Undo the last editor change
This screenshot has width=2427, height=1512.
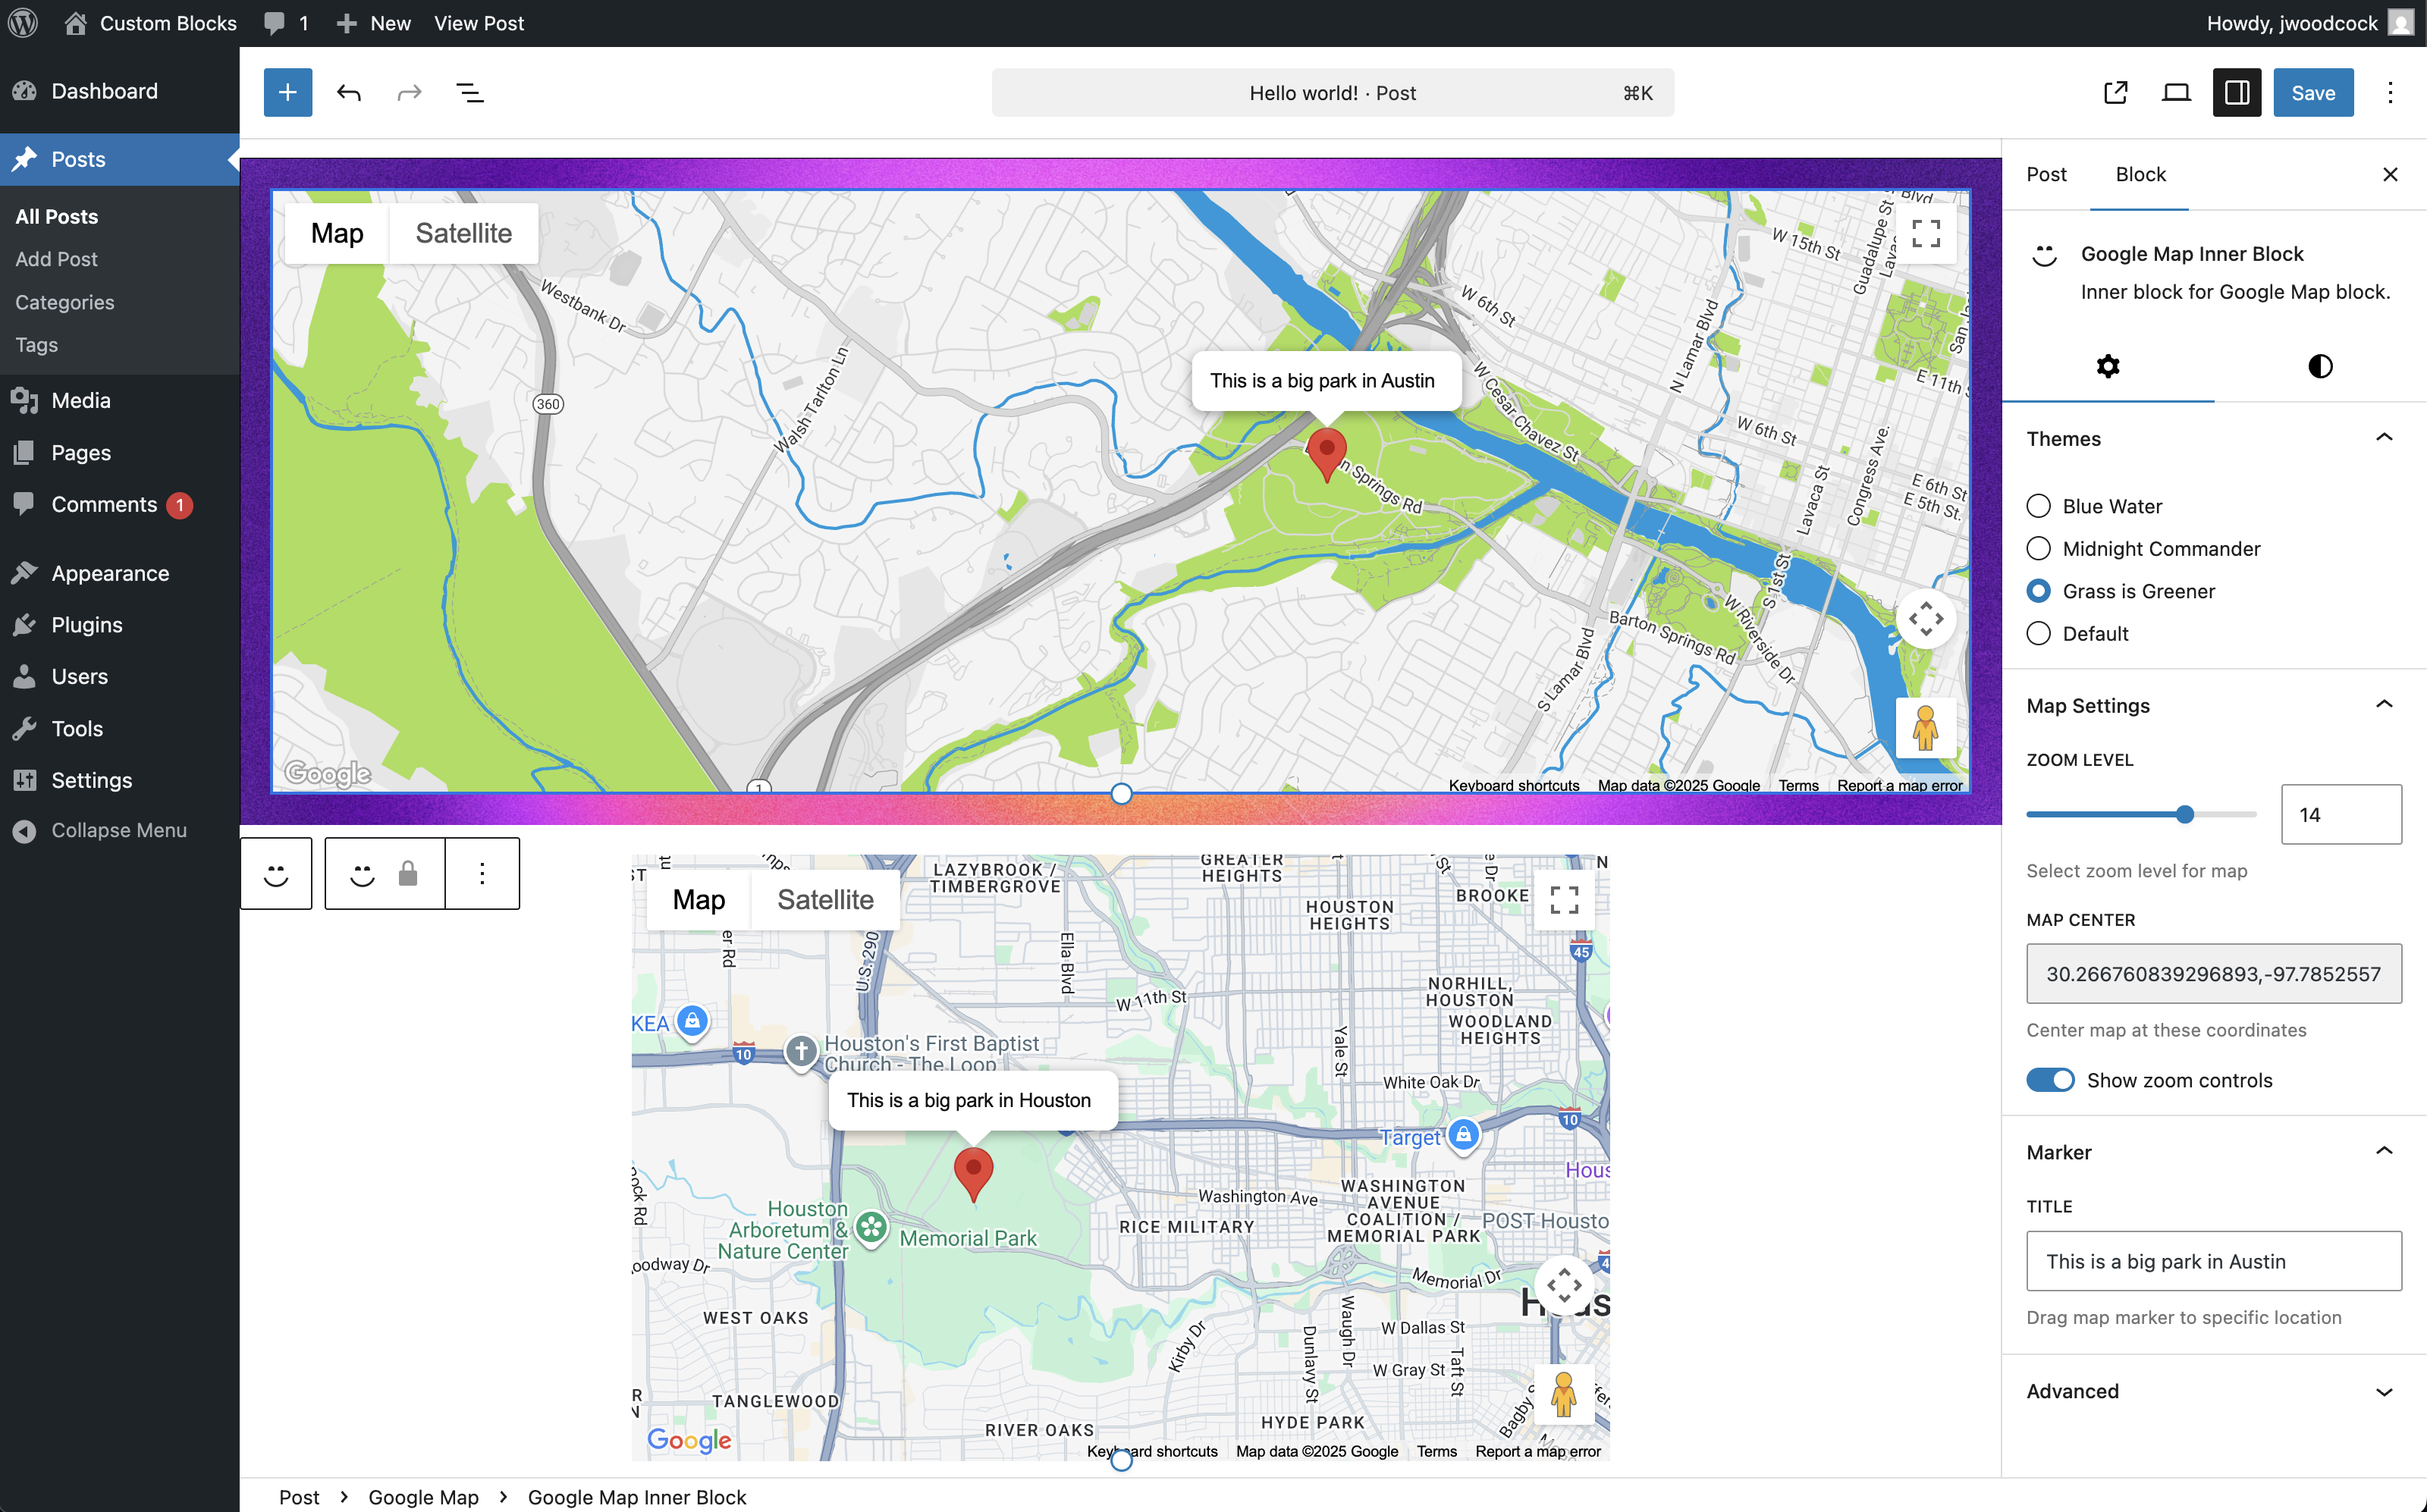(x=349, y=93)
